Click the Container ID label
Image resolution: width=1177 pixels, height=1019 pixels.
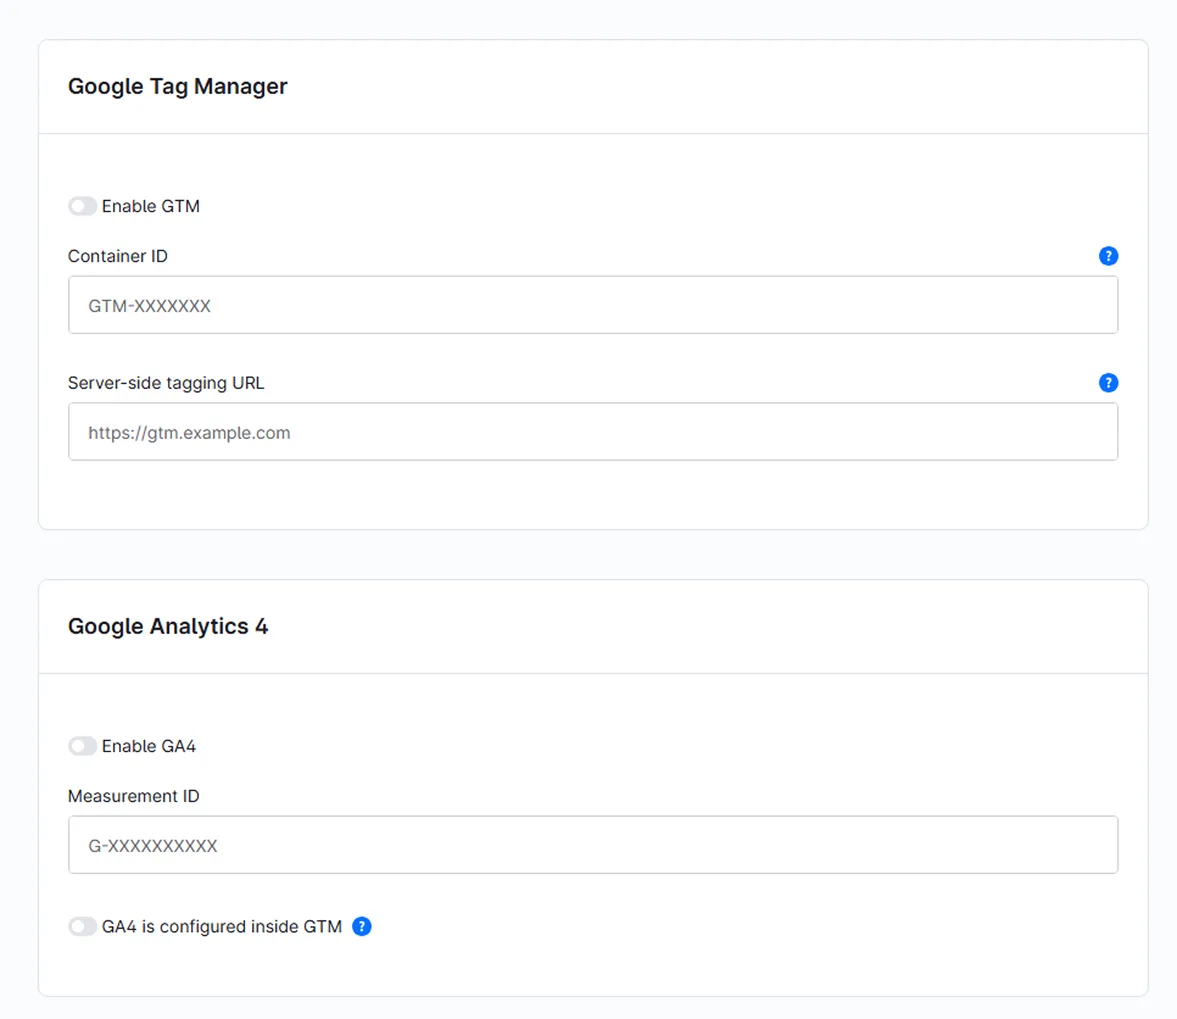coord(118,256)
